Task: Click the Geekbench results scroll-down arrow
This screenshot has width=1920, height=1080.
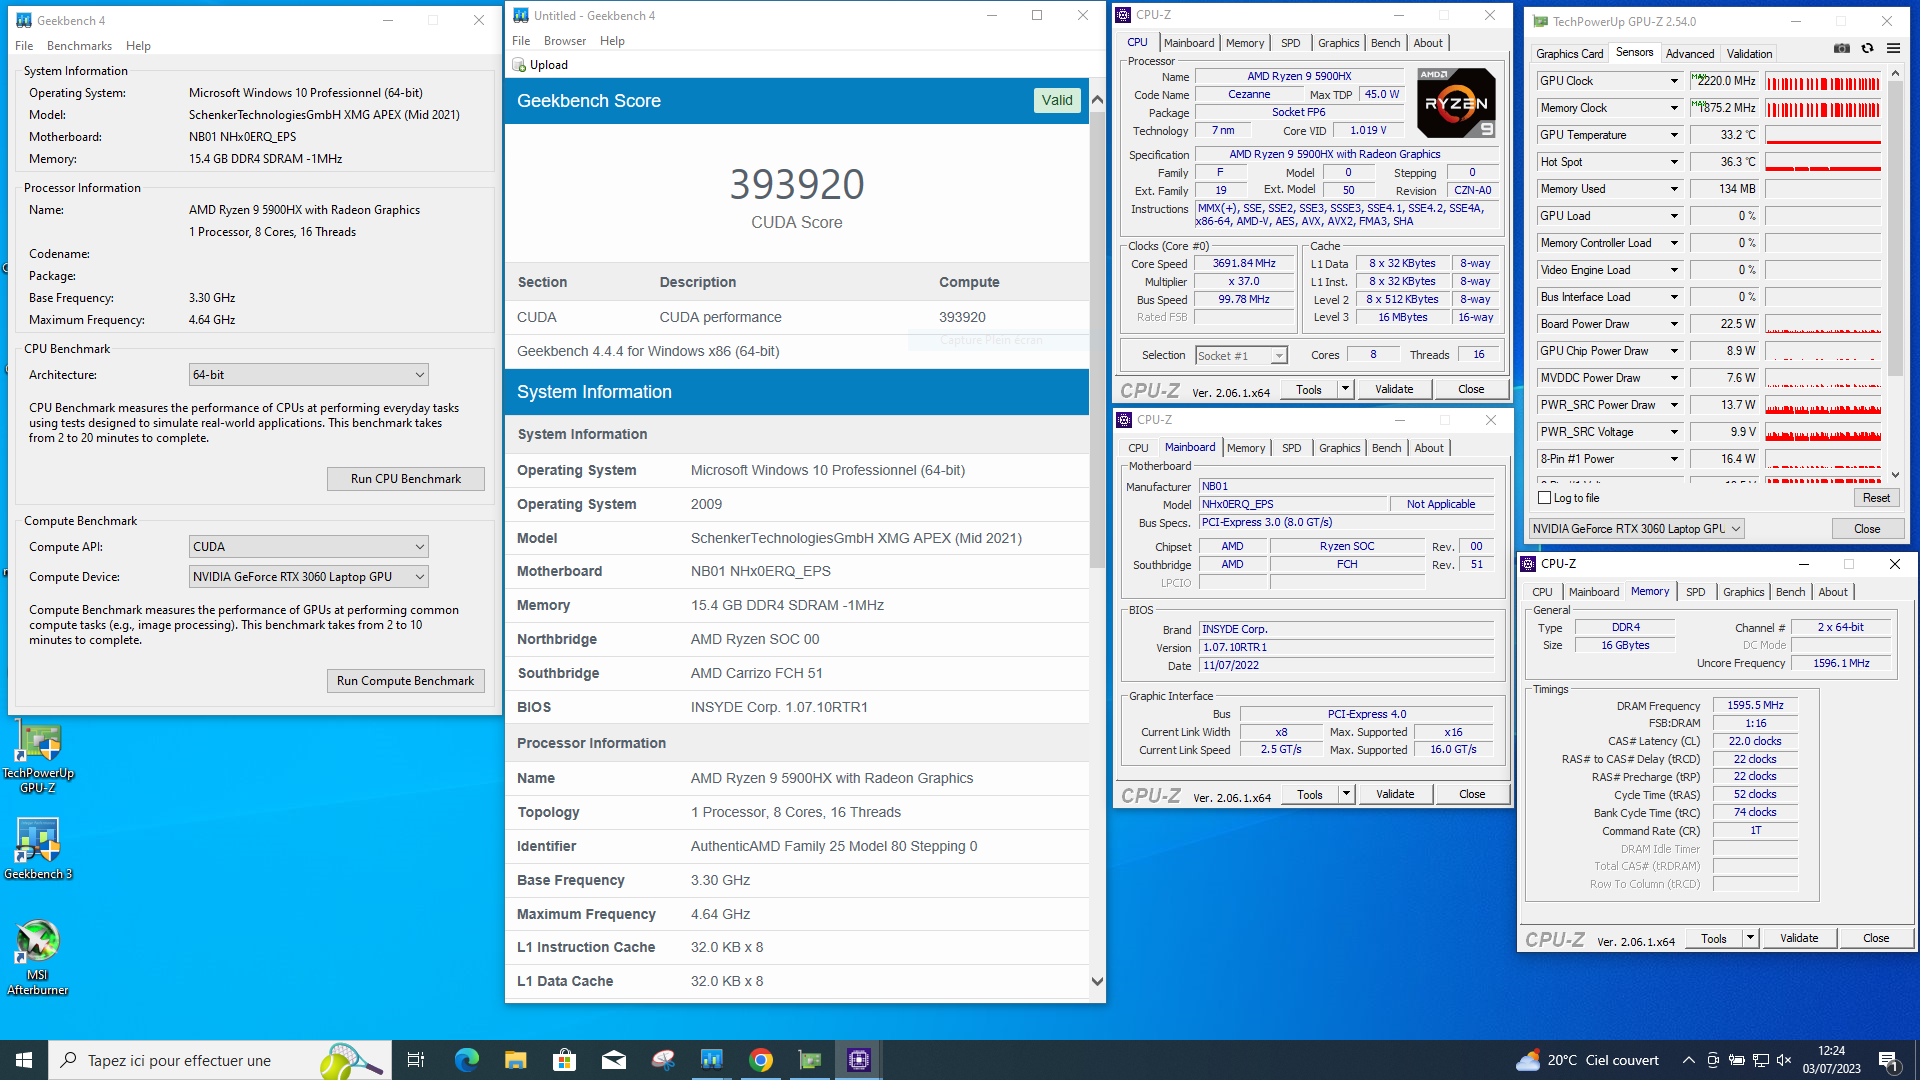Action: point(1097,981)
